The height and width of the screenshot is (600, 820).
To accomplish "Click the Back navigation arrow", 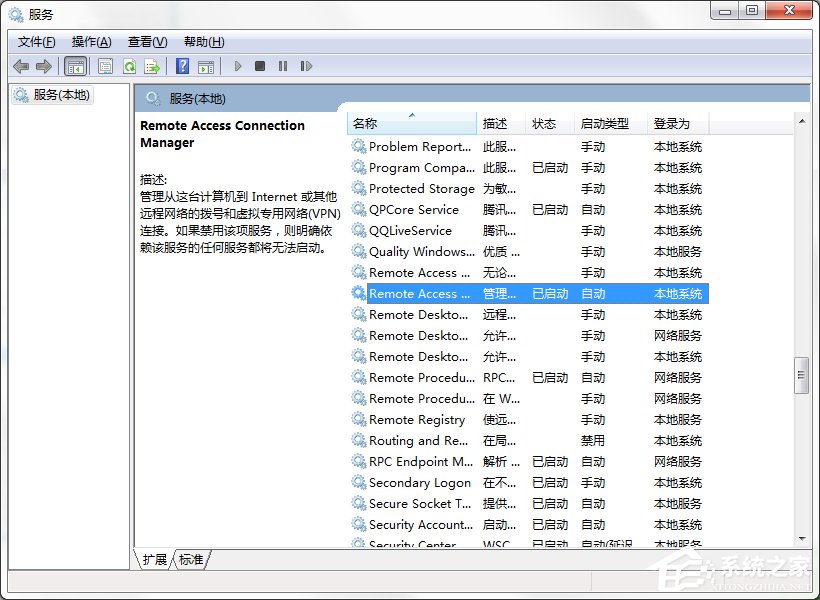I will pos(20,66).
